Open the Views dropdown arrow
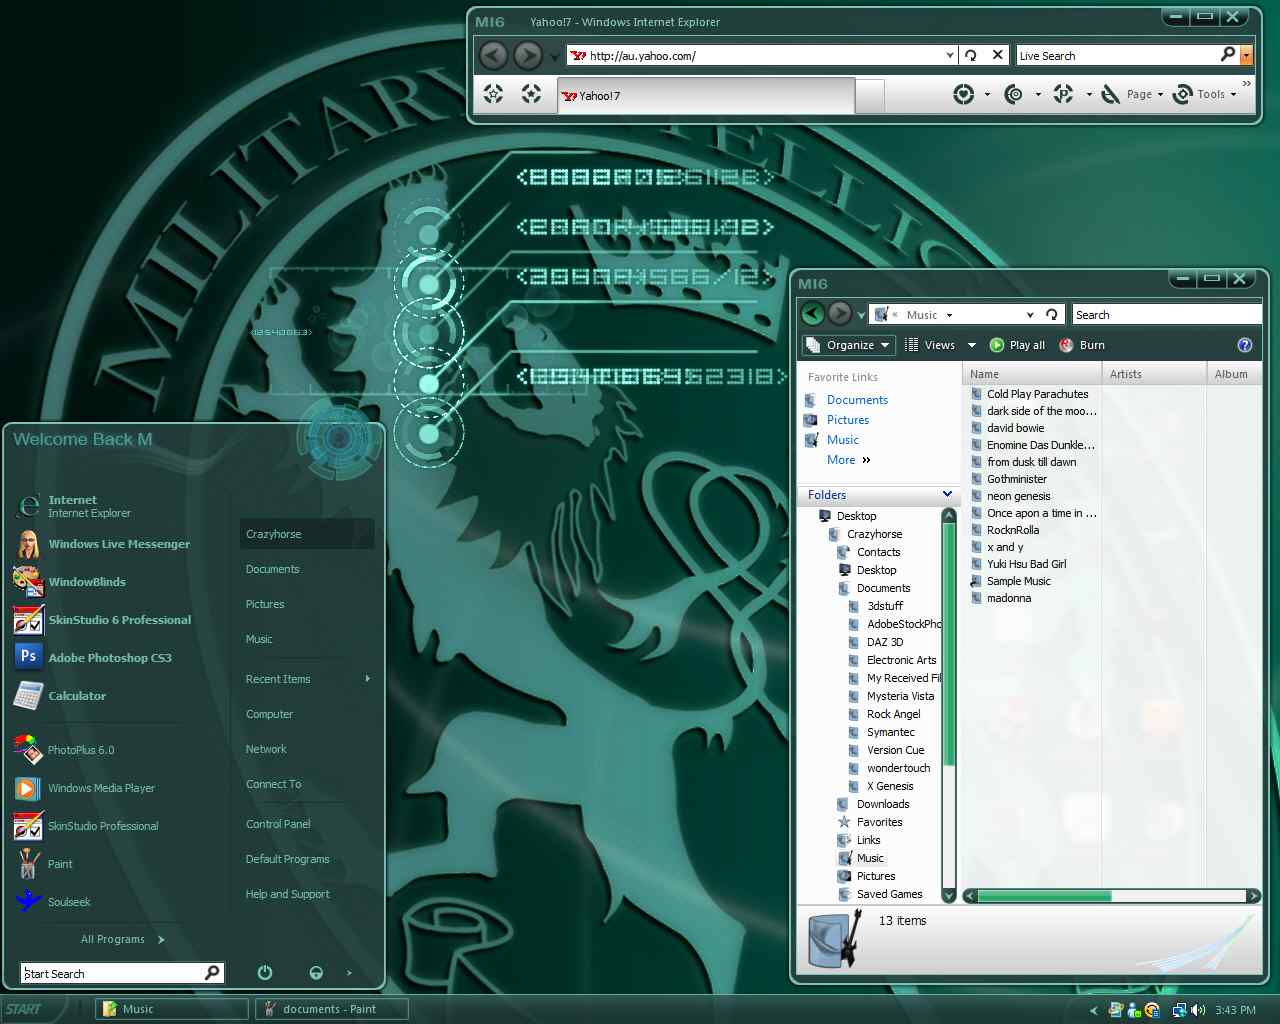 point(971,345)
